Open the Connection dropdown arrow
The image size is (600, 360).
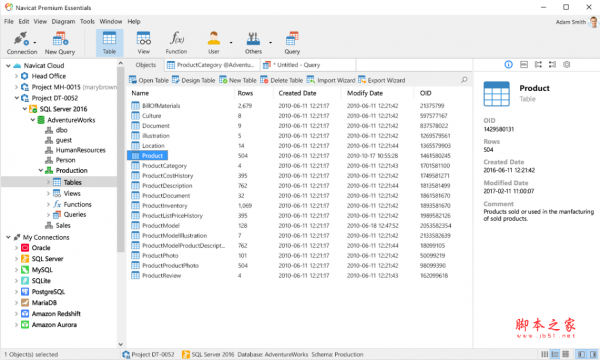(35, 42)
